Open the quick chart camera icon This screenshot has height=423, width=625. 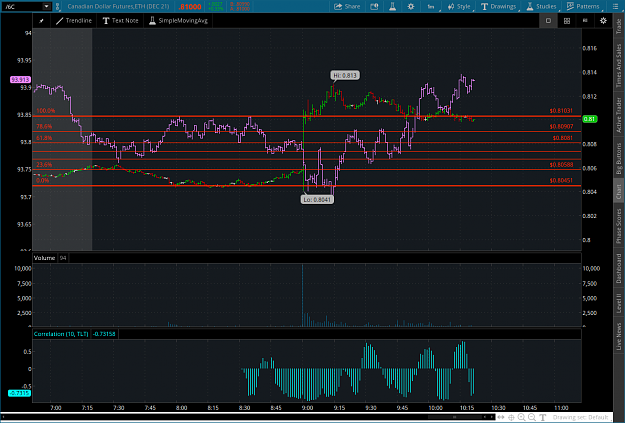[x=374, y=6]
